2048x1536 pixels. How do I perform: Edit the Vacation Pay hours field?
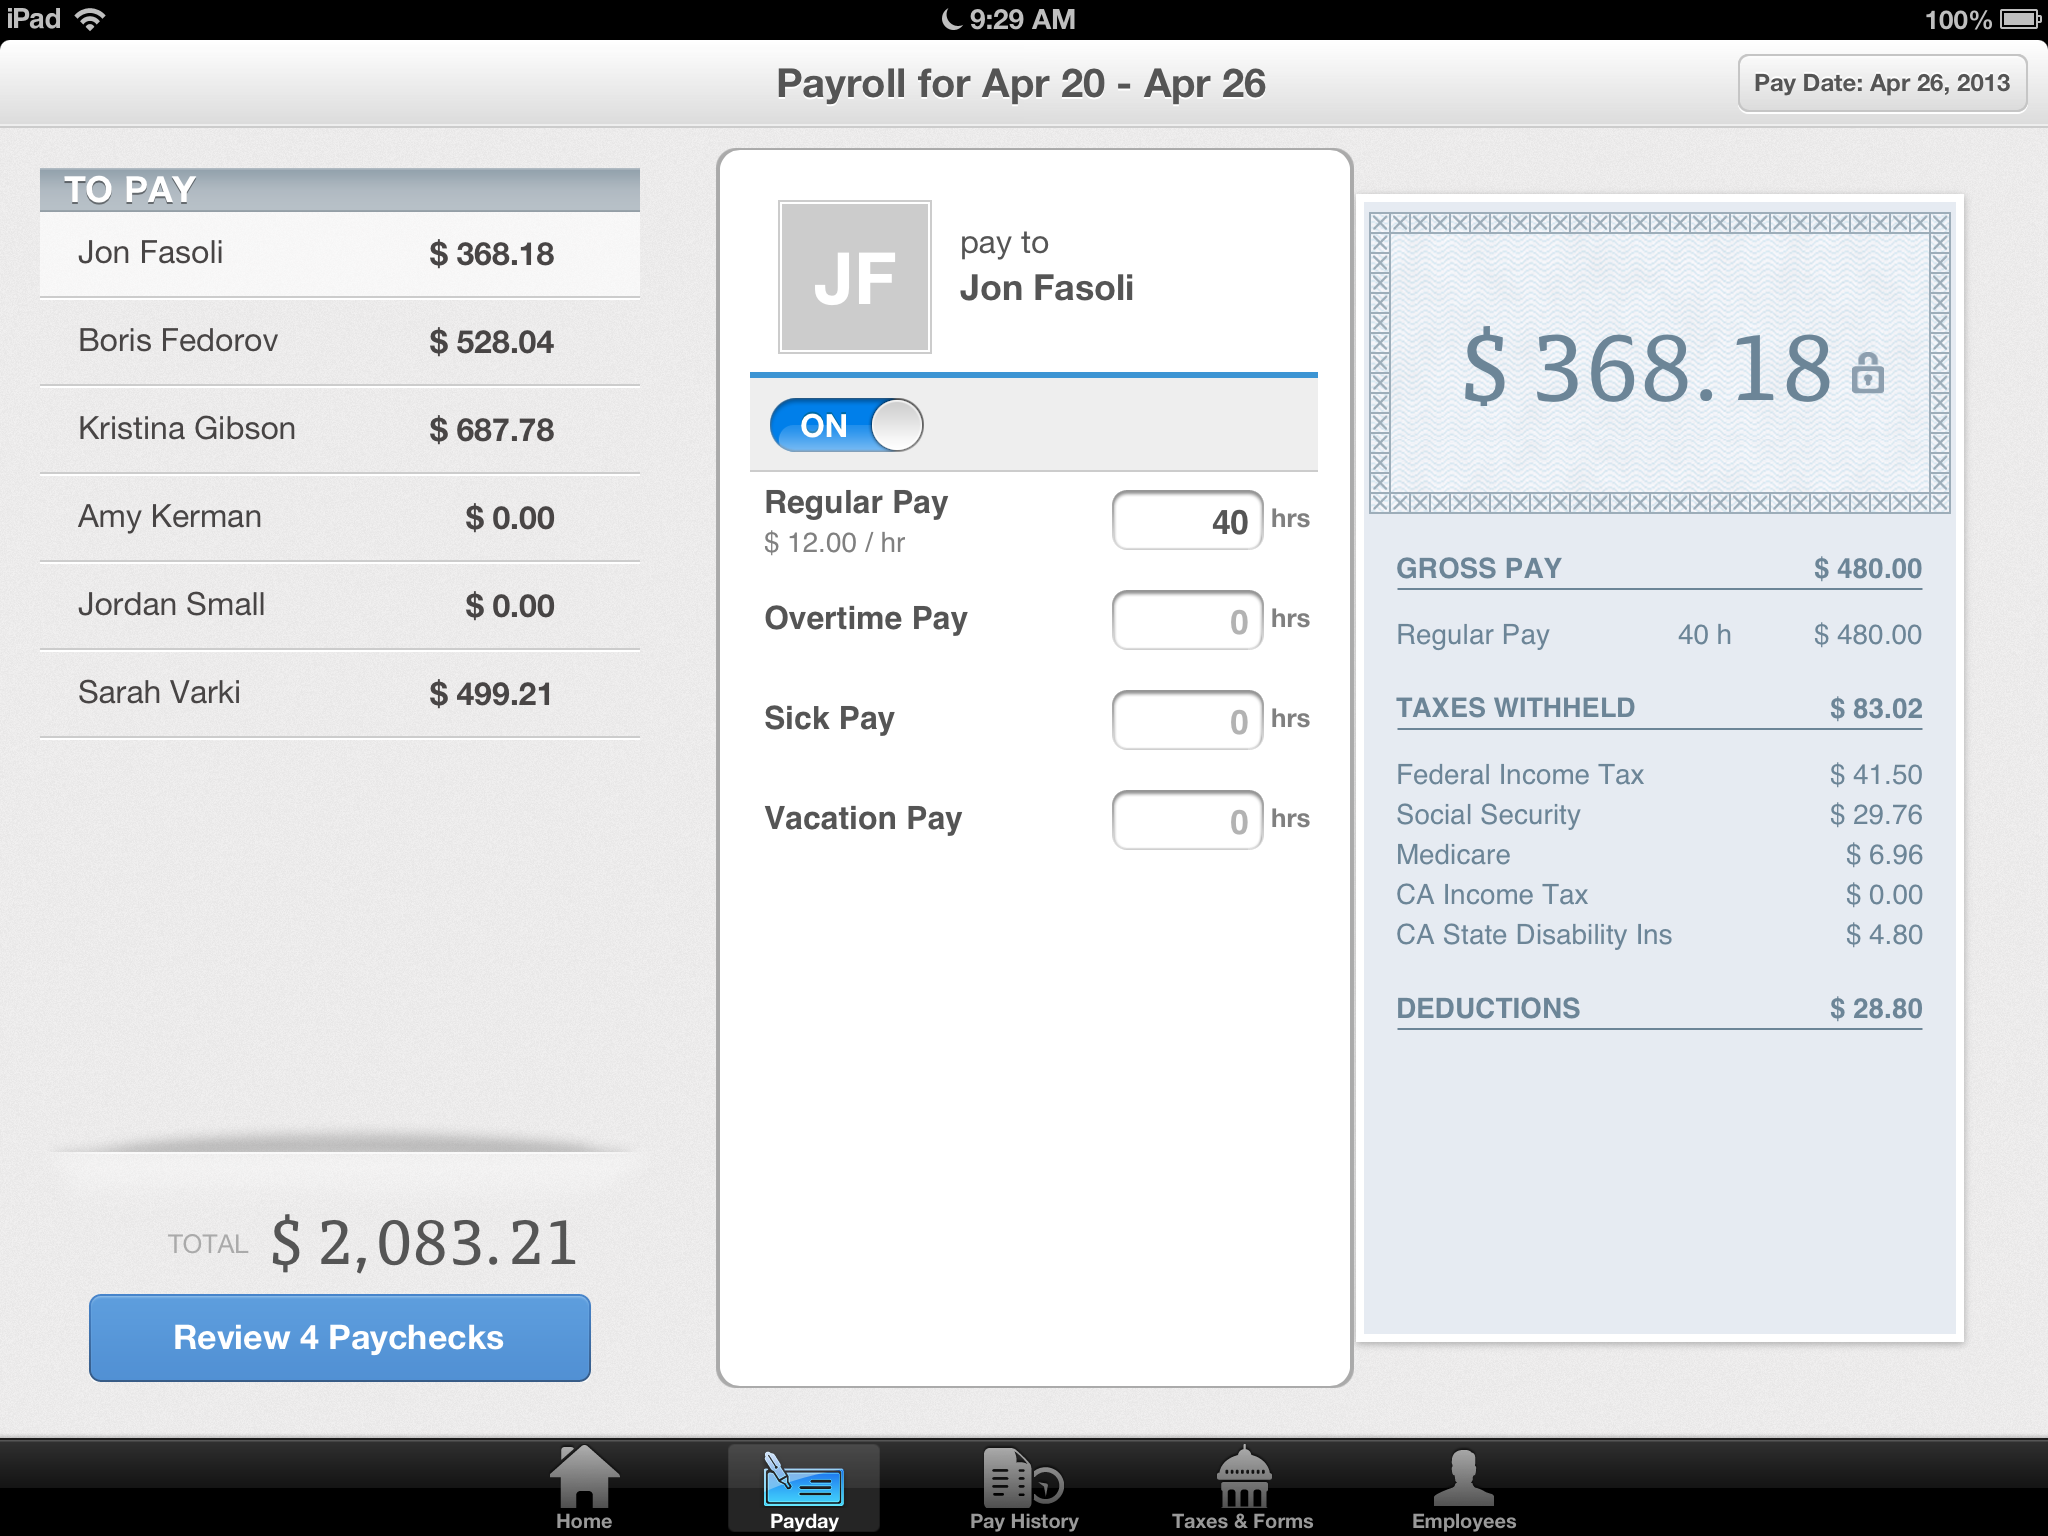[1187, 820]
